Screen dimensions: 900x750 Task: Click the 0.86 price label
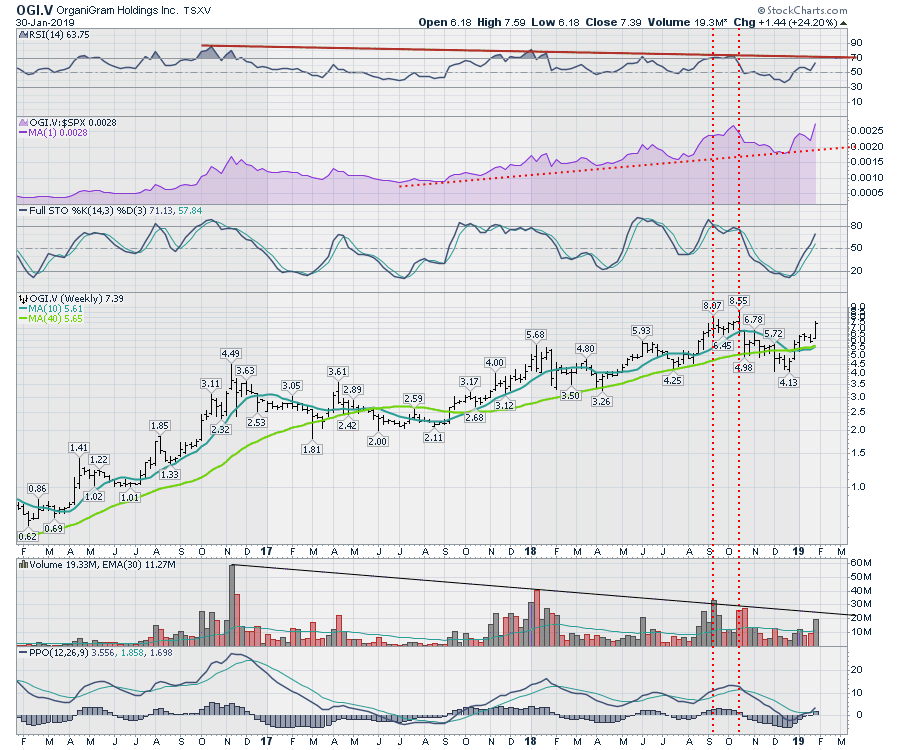point(37,489)
